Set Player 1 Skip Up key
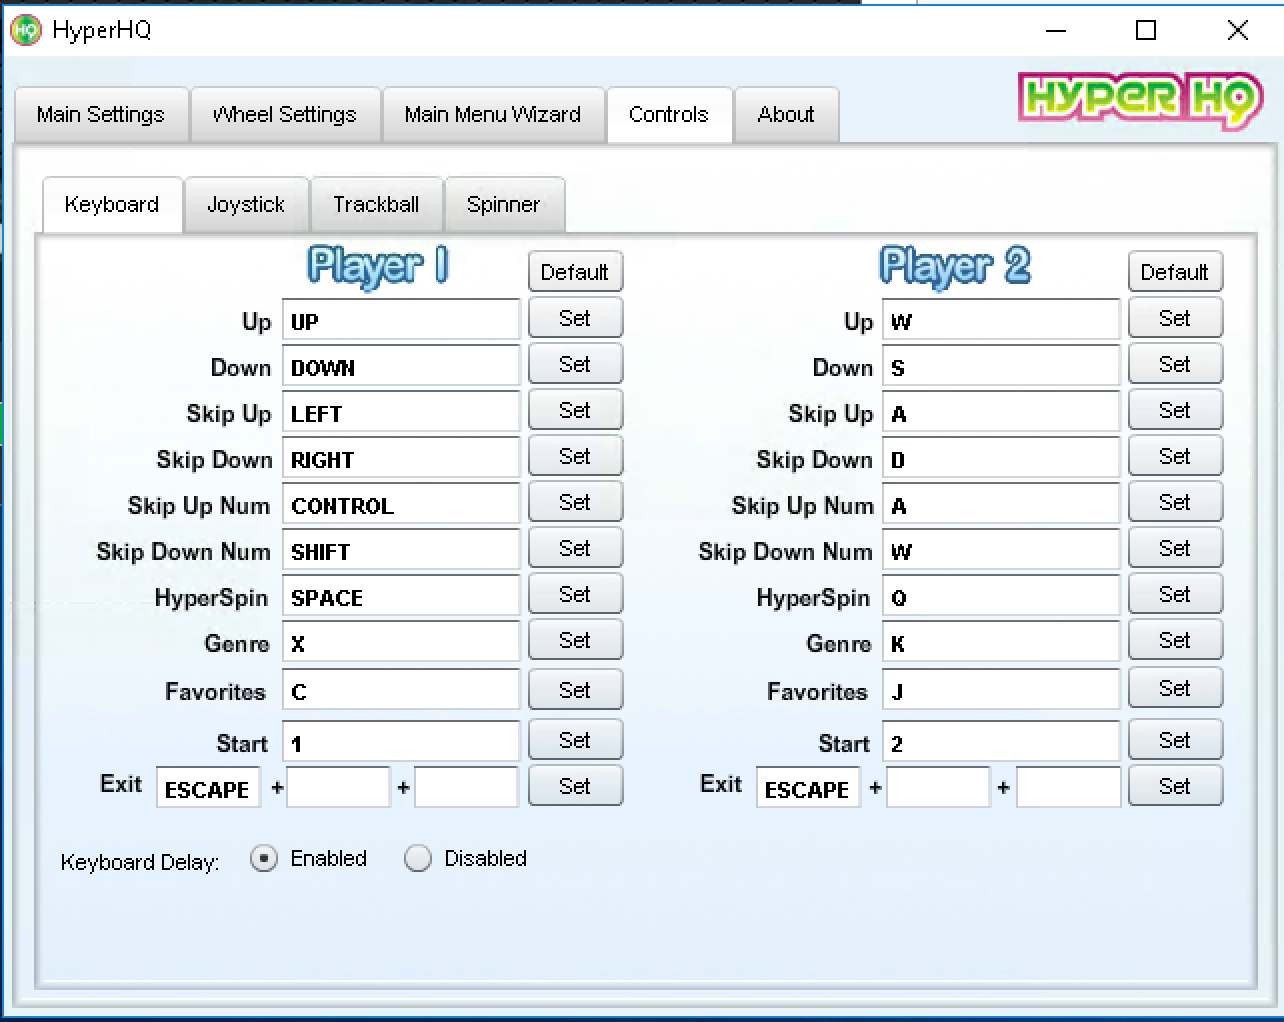The height and width of the screenshot is (1022, 1284). (x=575, y=410)
